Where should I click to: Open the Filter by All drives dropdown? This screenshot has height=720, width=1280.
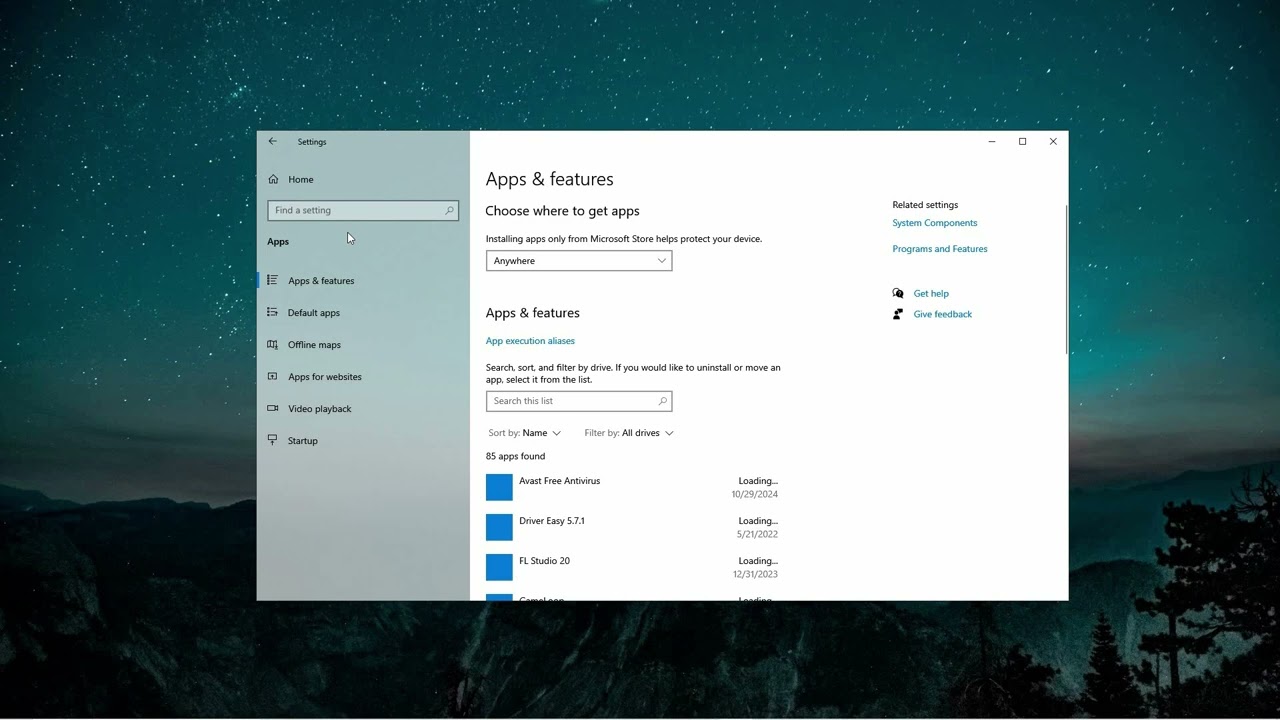pyautogui.click(x=629, y=433)
